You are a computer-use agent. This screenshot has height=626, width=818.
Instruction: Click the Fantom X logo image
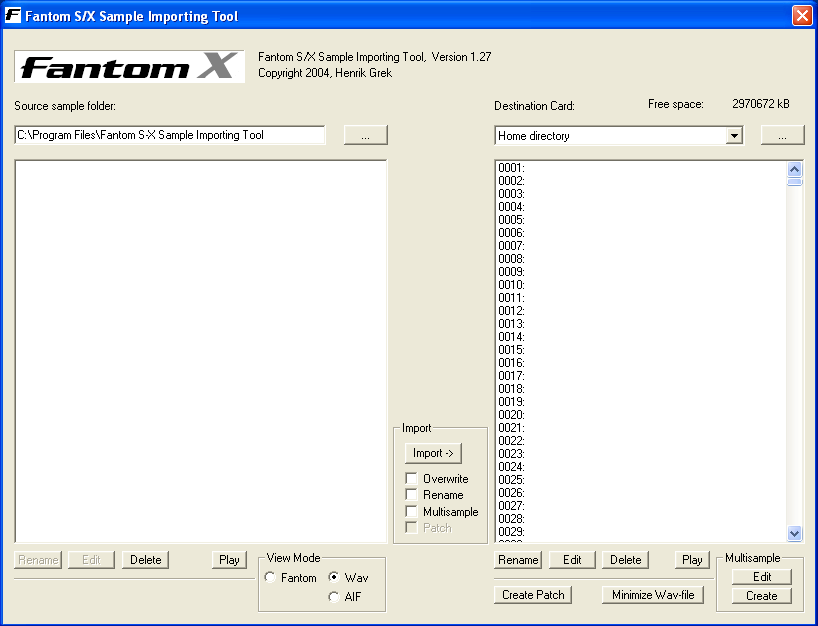tap(129, 66)
